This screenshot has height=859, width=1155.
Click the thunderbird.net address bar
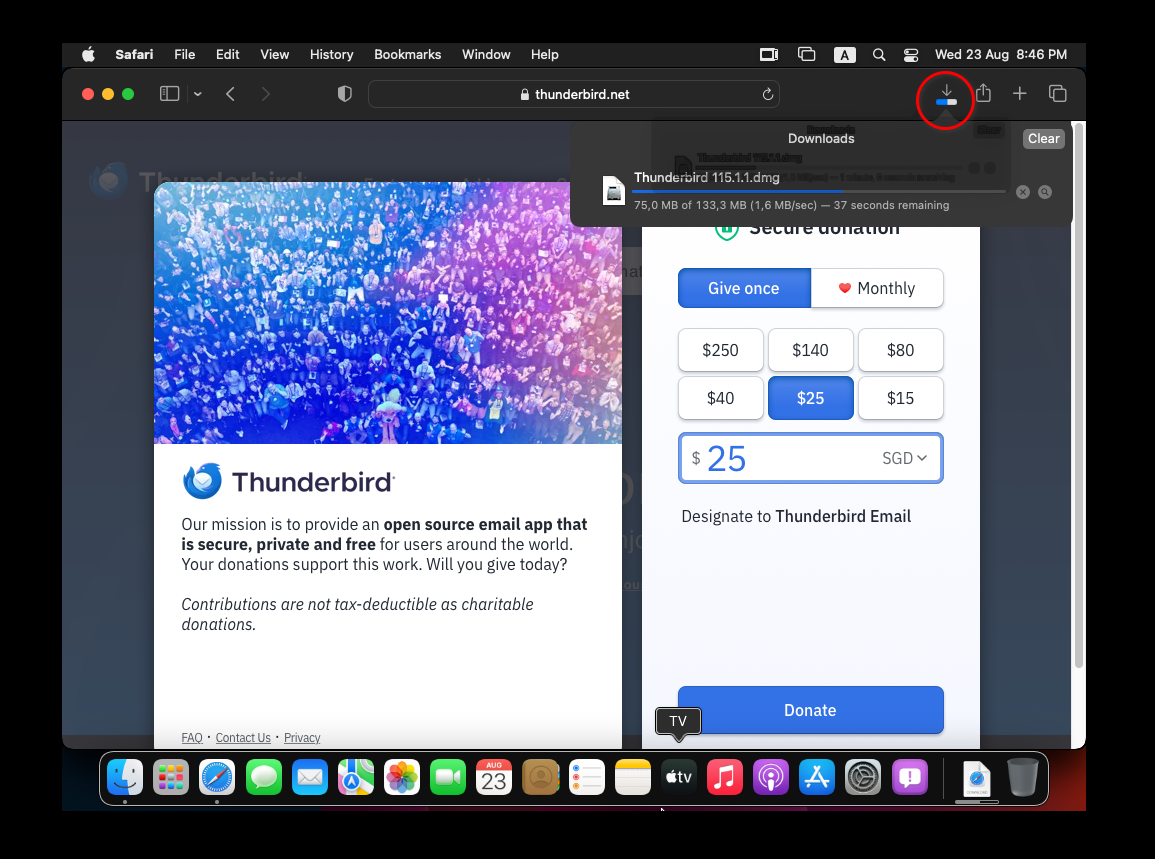(574, 94)
